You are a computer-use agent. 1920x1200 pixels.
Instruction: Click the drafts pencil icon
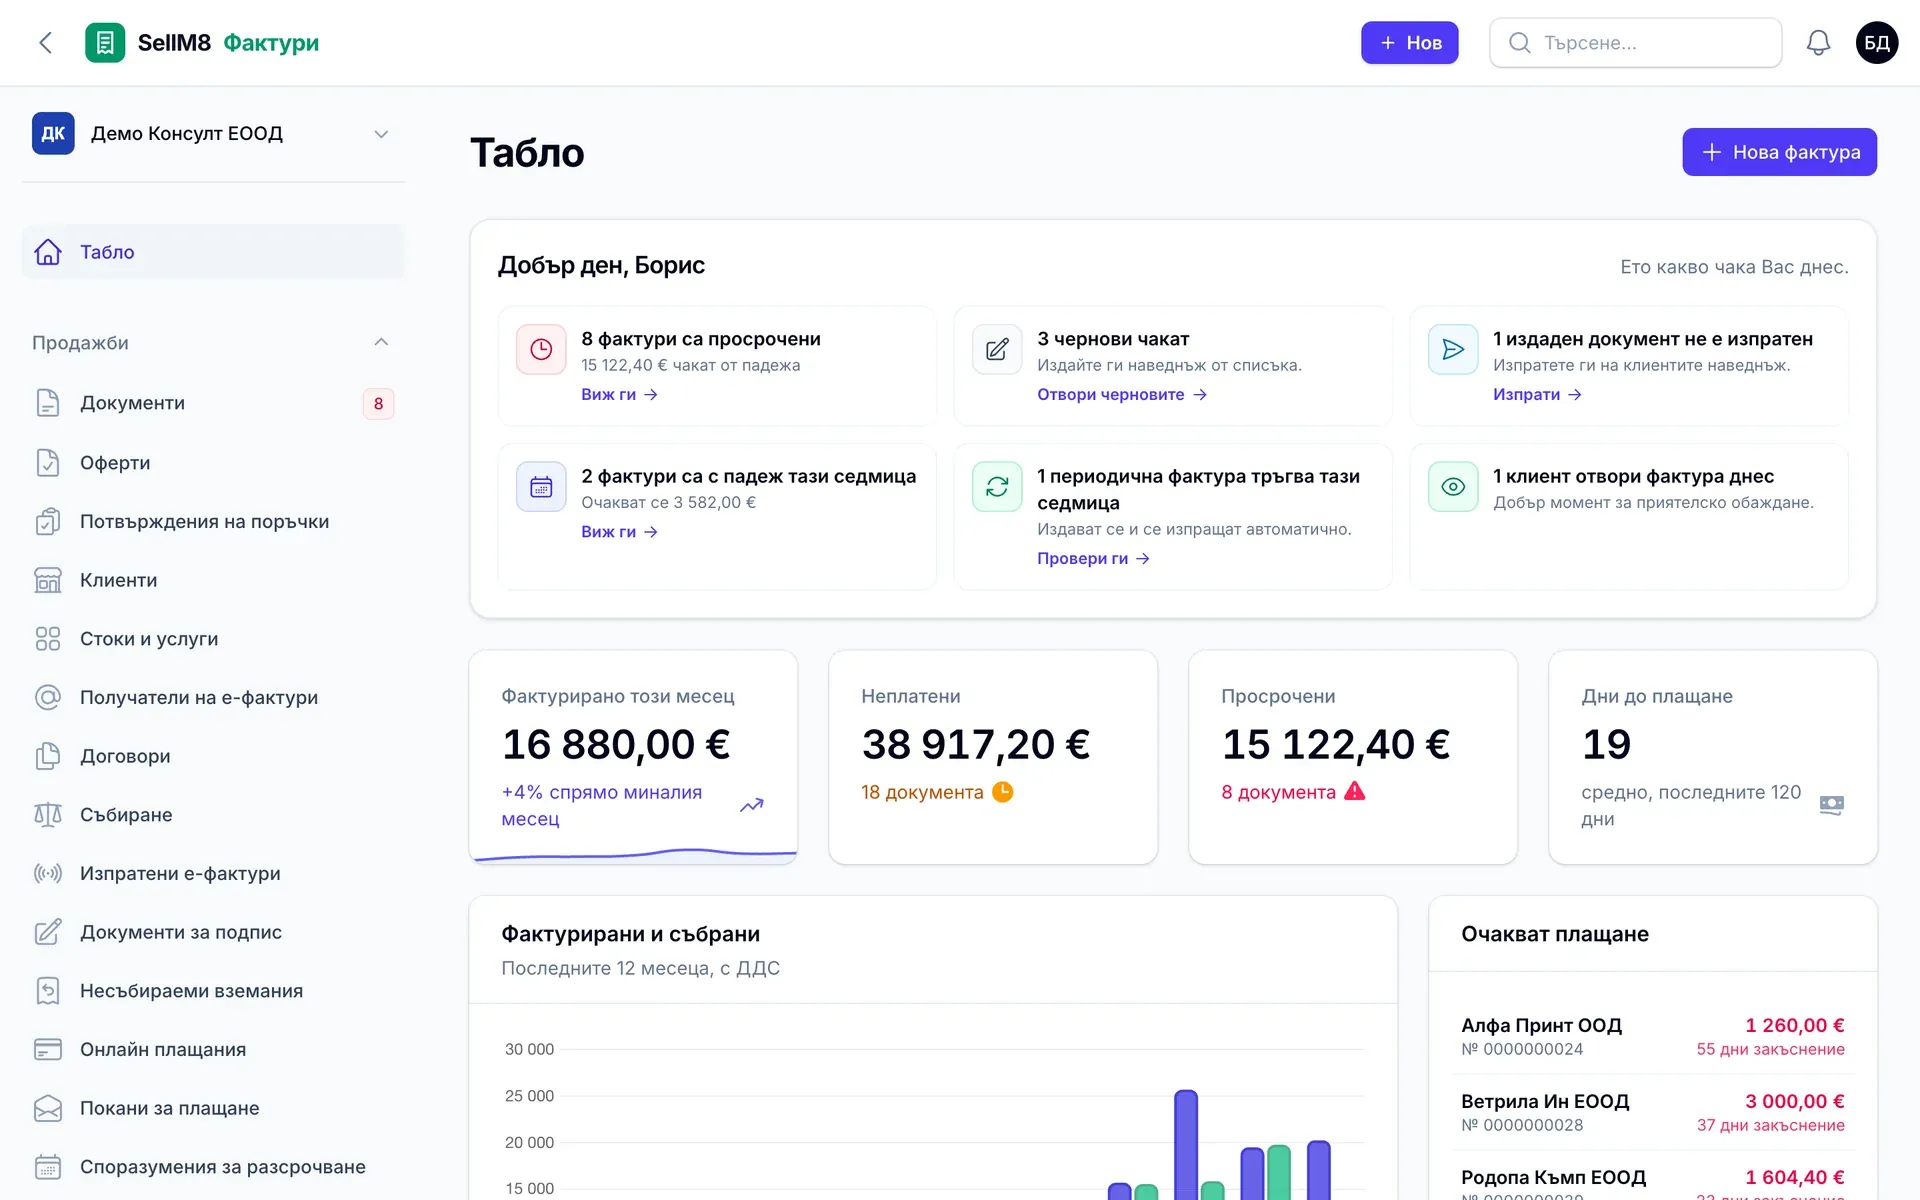(x=997, y=349)
